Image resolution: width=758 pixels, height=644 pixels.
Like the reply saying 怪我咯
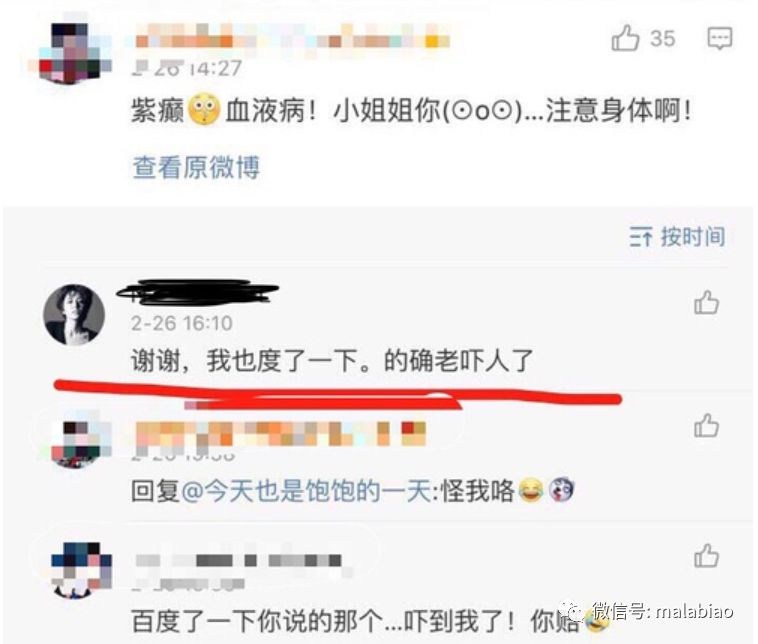[706, 426]
